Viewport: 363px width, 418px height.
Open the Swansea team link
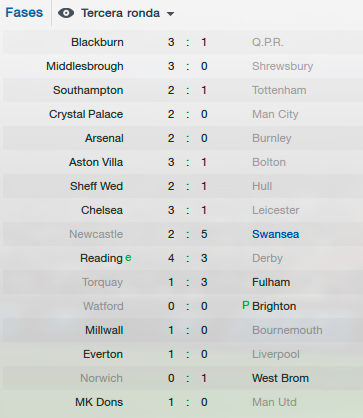pos(275,234)
